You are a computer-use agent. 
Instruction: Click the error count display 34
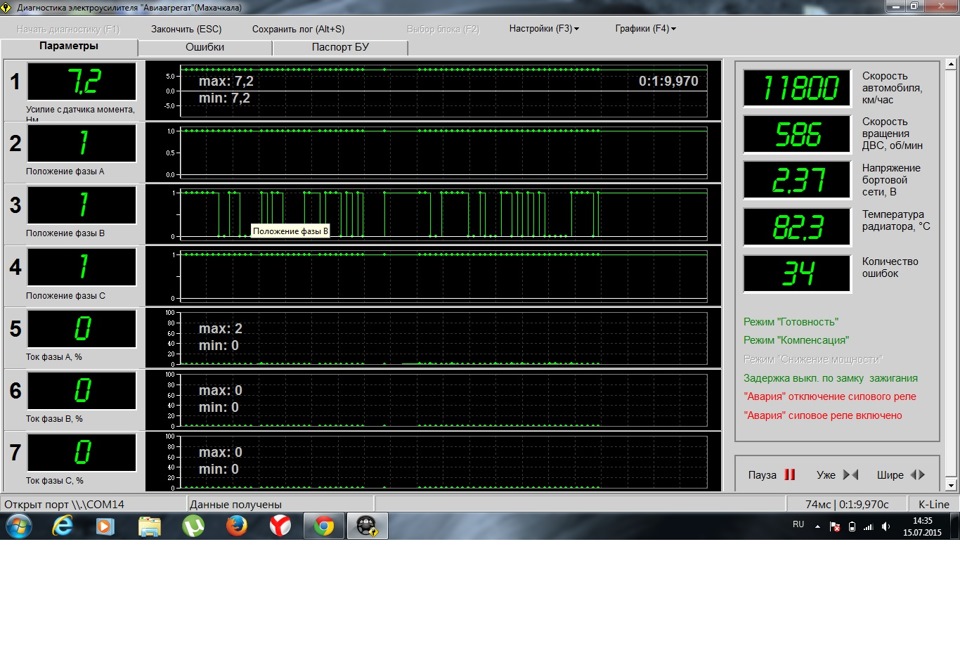[x=797, y=274]
